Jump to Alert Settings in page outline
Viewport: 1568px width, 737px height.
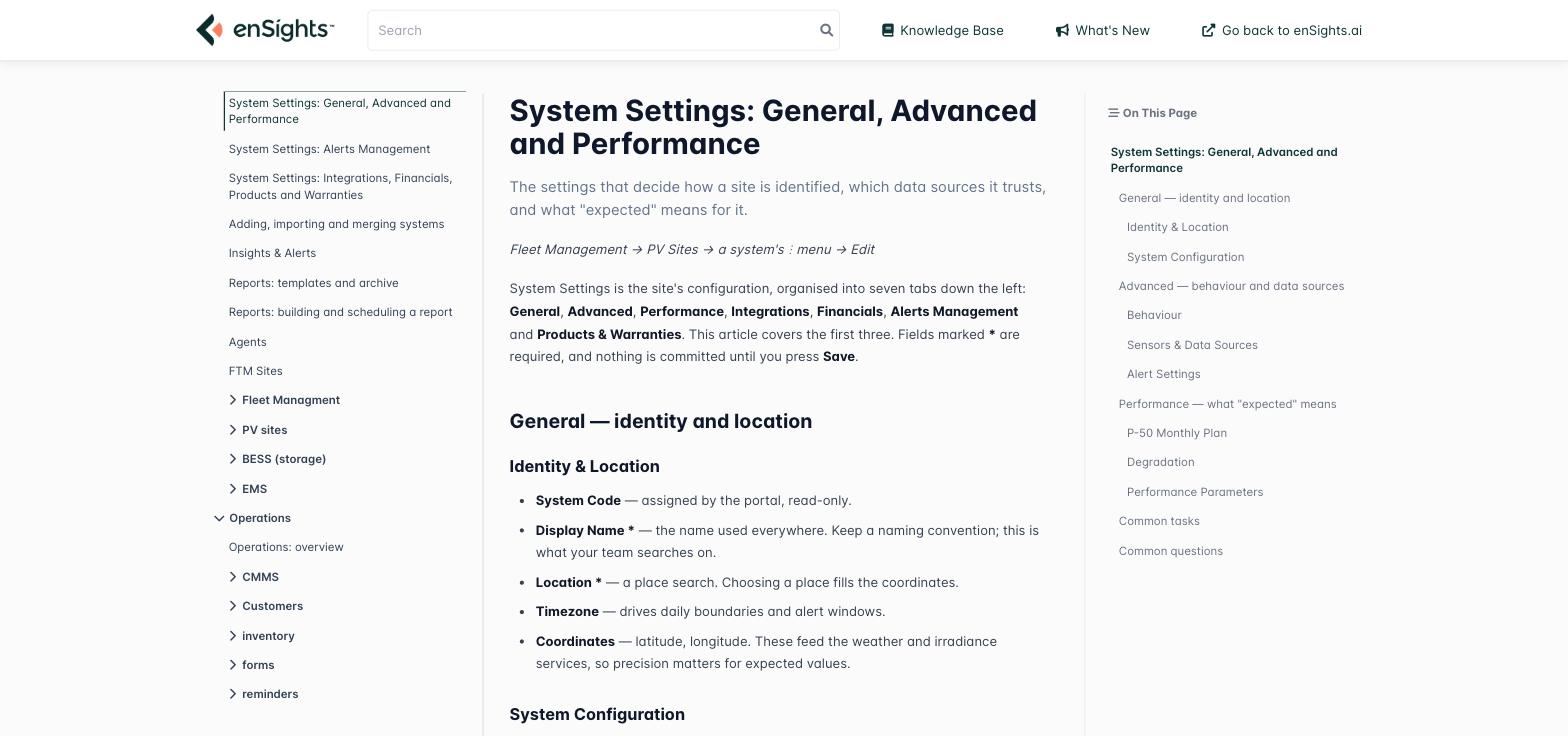tap(1163, 374)
